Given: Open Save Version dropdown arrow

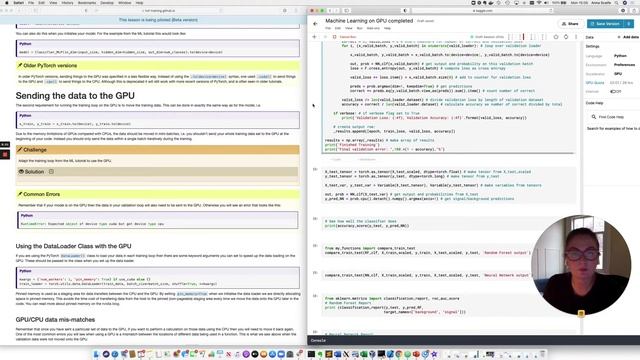Looking at the screenshot, I should pyautogui.click(x=629, y=24).
